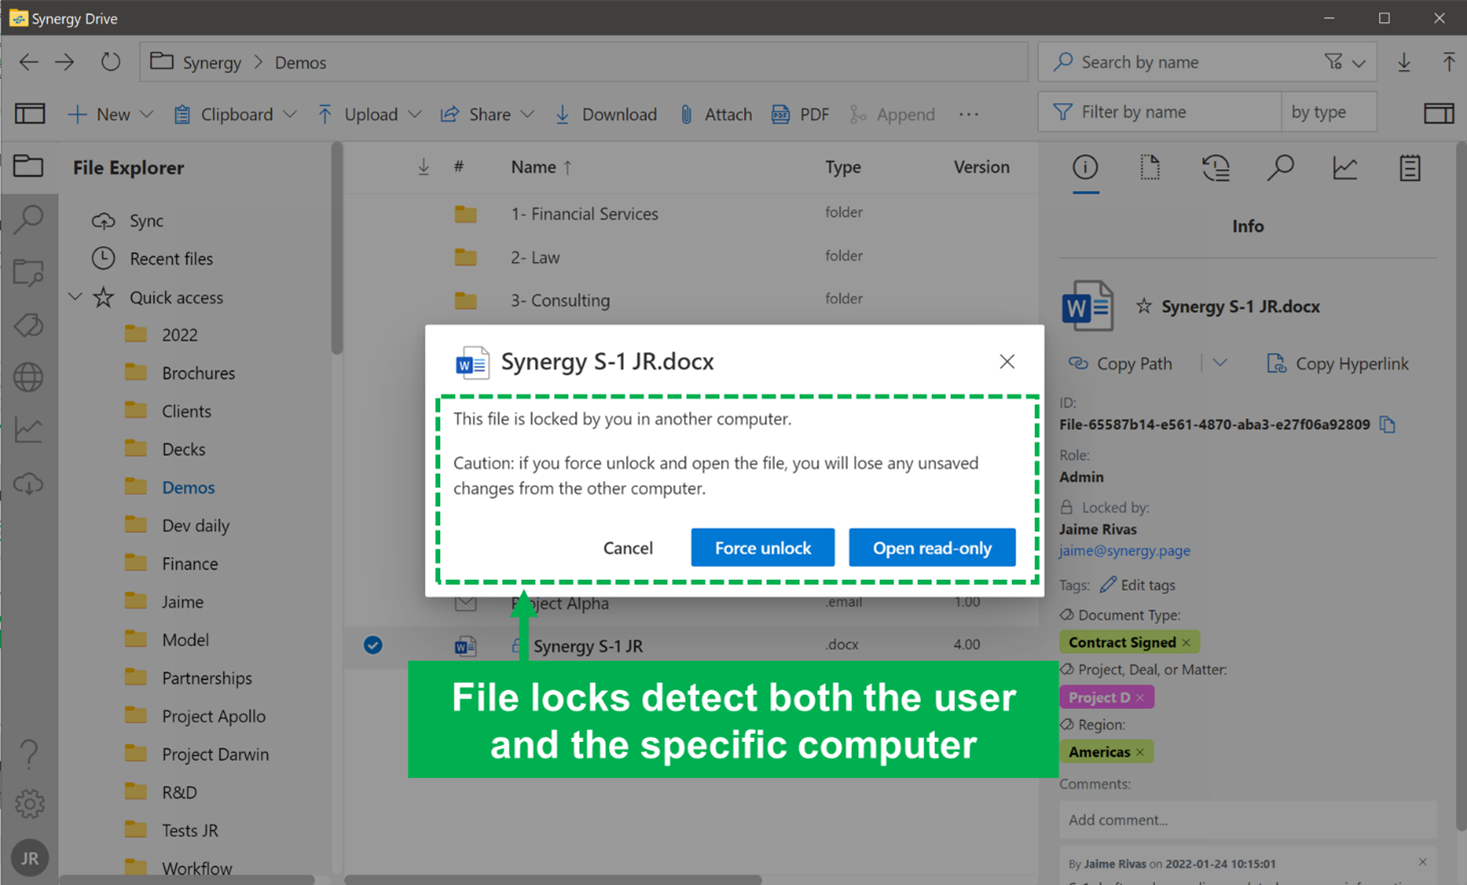Star Synergy S-1 JR.docx as favorite

1144,306
